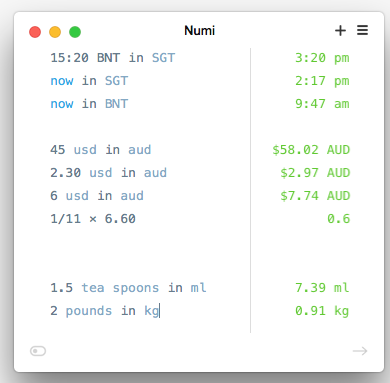390x383 pixels.
Task: Click the Numi window title
Action: [x=200, y=31]
